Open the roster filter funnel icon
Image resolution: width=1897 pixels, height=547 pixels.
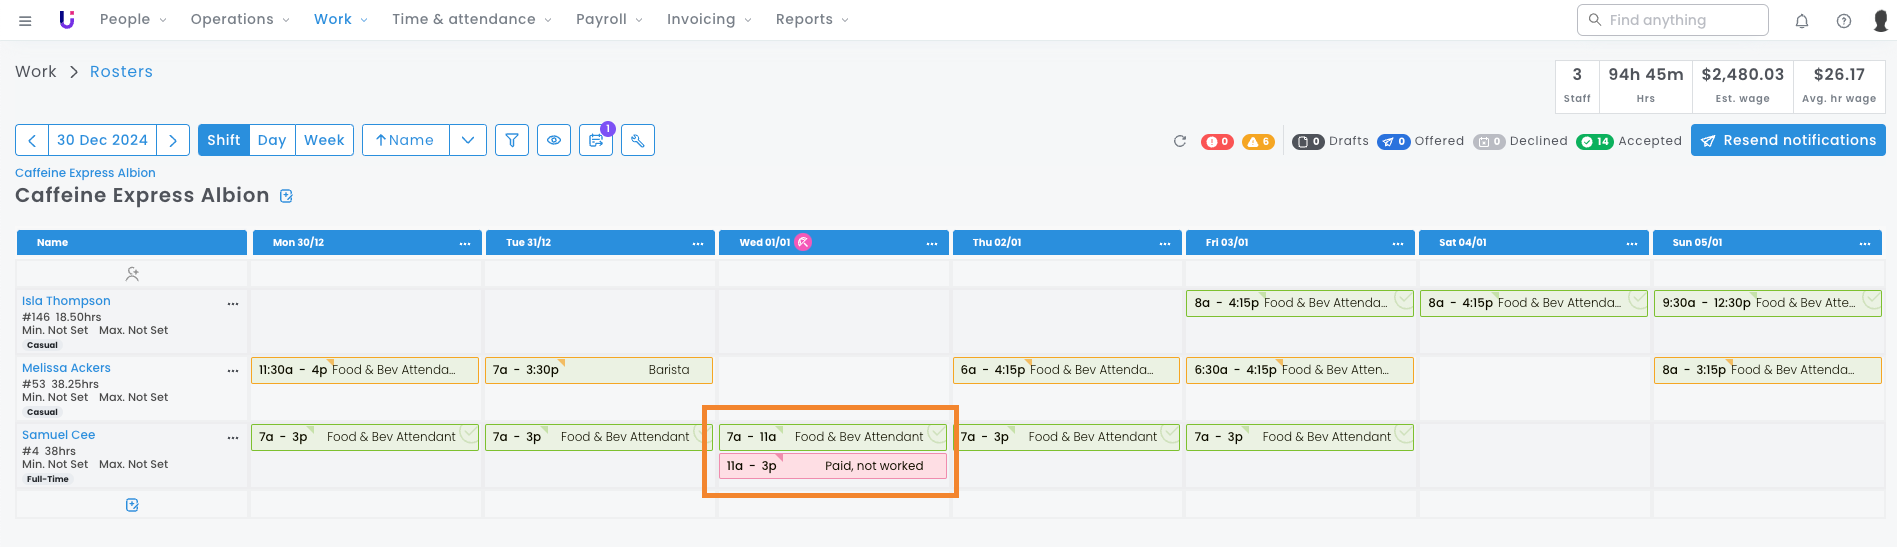pos(512,140)
